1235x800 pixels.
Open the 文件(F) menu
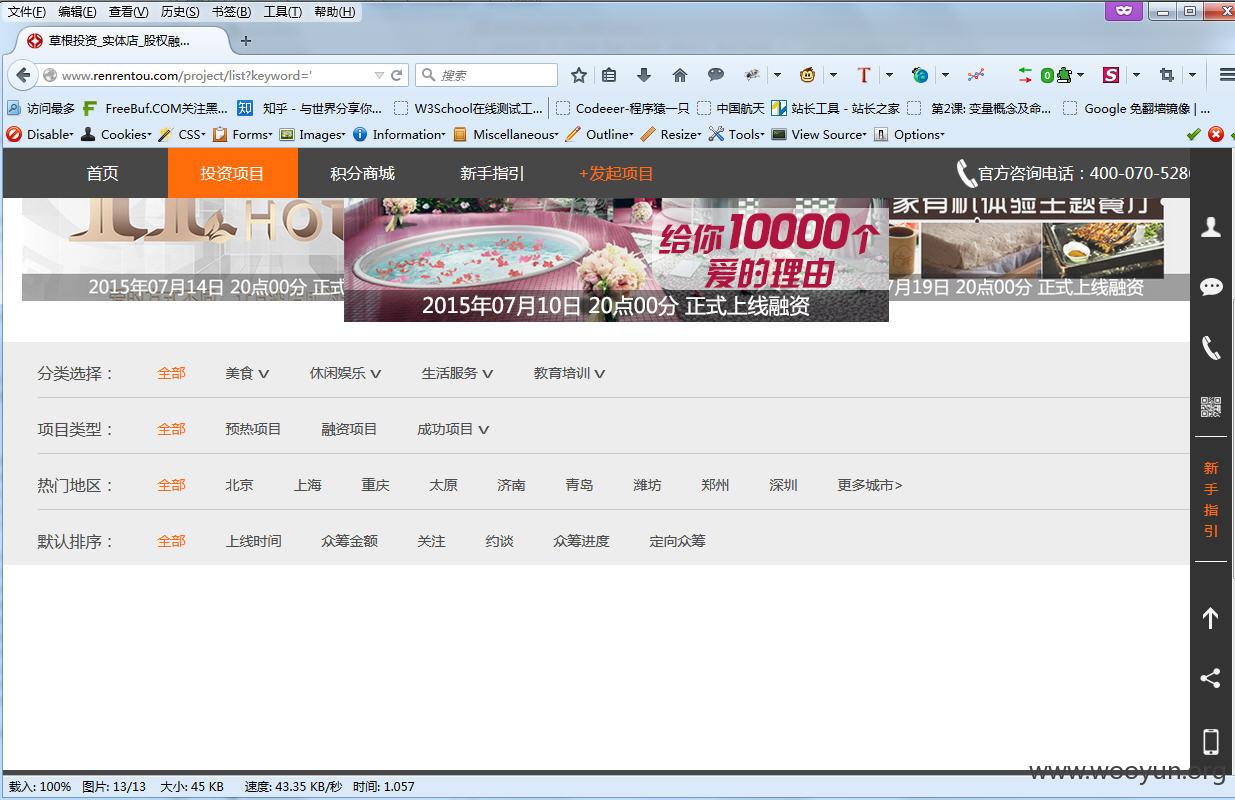coord(27,12)
